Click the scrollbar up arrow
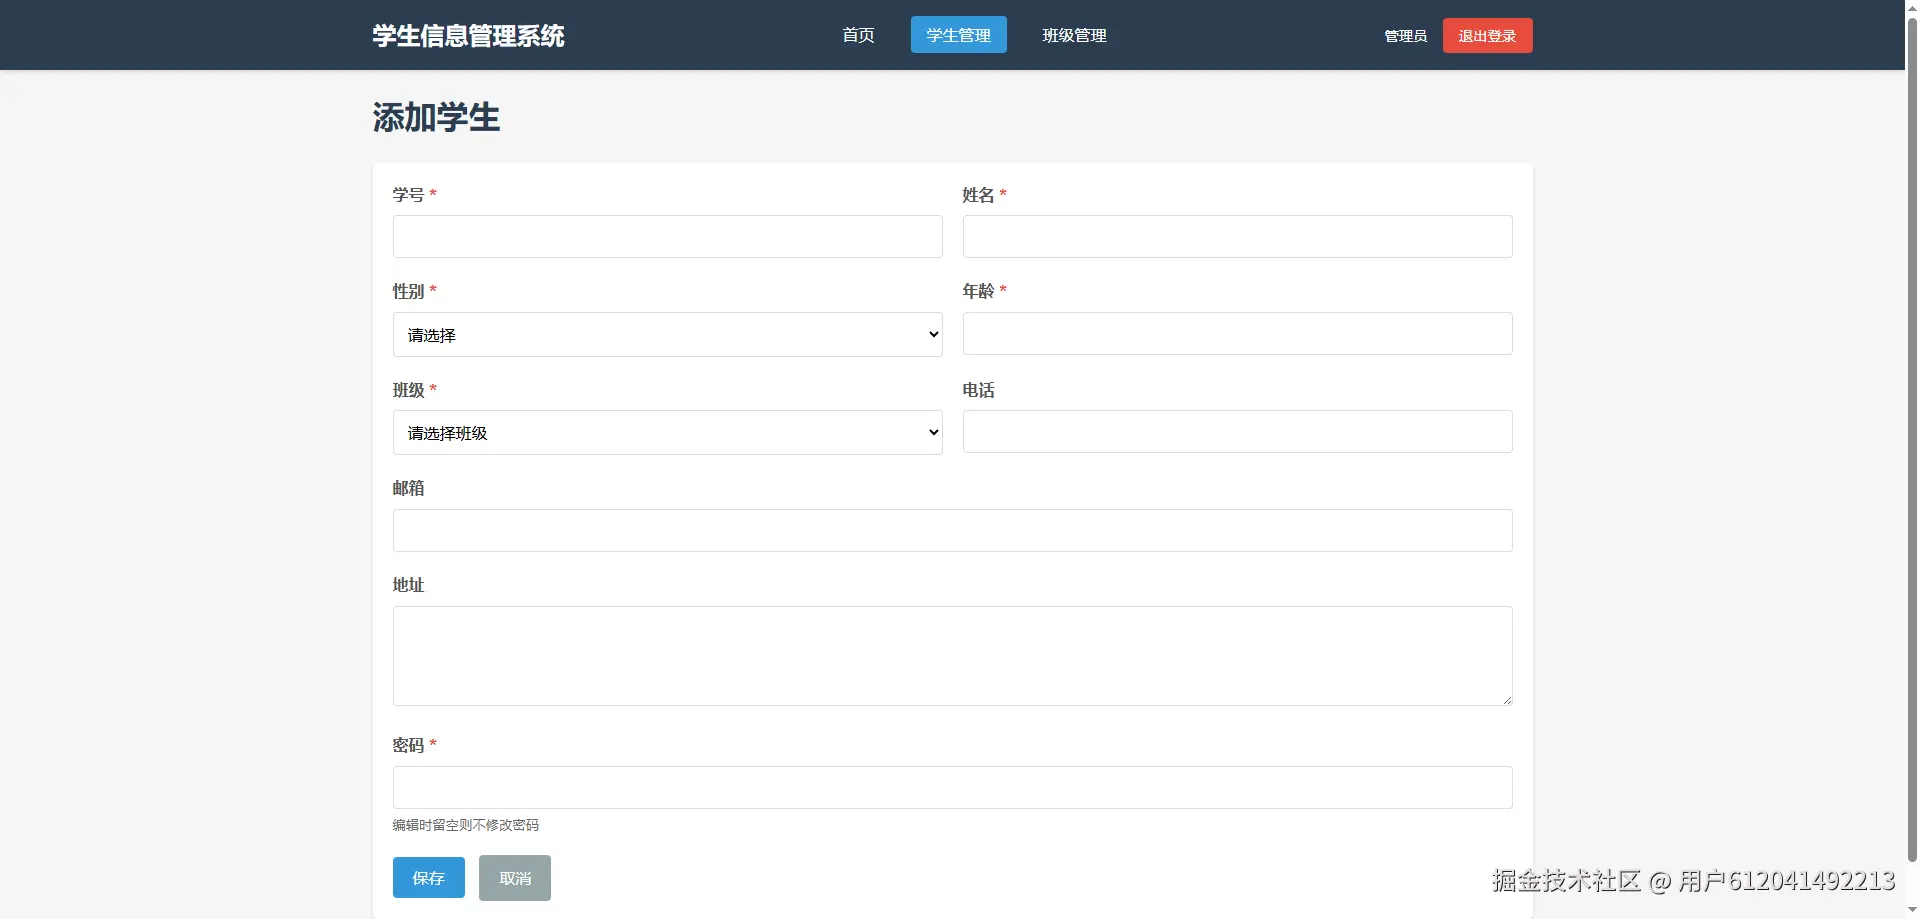 1911,6
